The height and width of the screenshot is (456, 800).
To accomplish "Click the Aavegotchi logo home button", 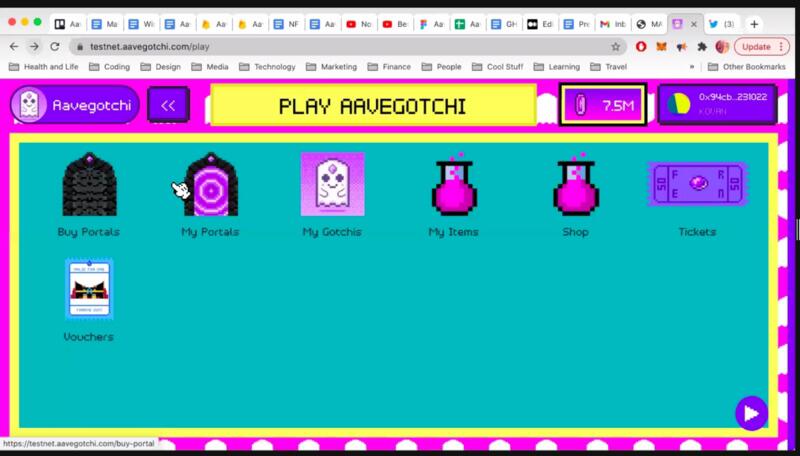I will tap(74, 105).
